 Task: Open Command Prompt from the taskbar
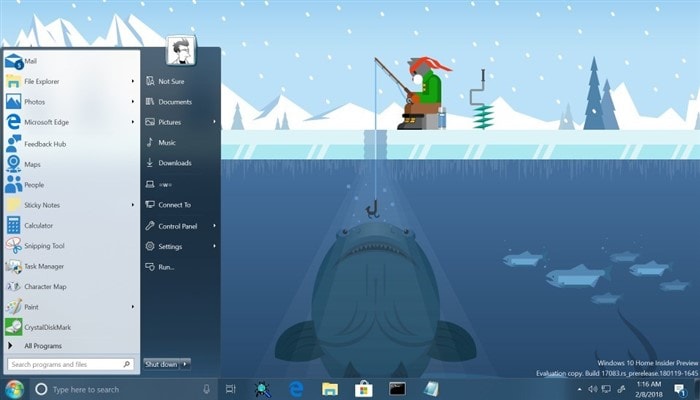(x=397, y=389)
